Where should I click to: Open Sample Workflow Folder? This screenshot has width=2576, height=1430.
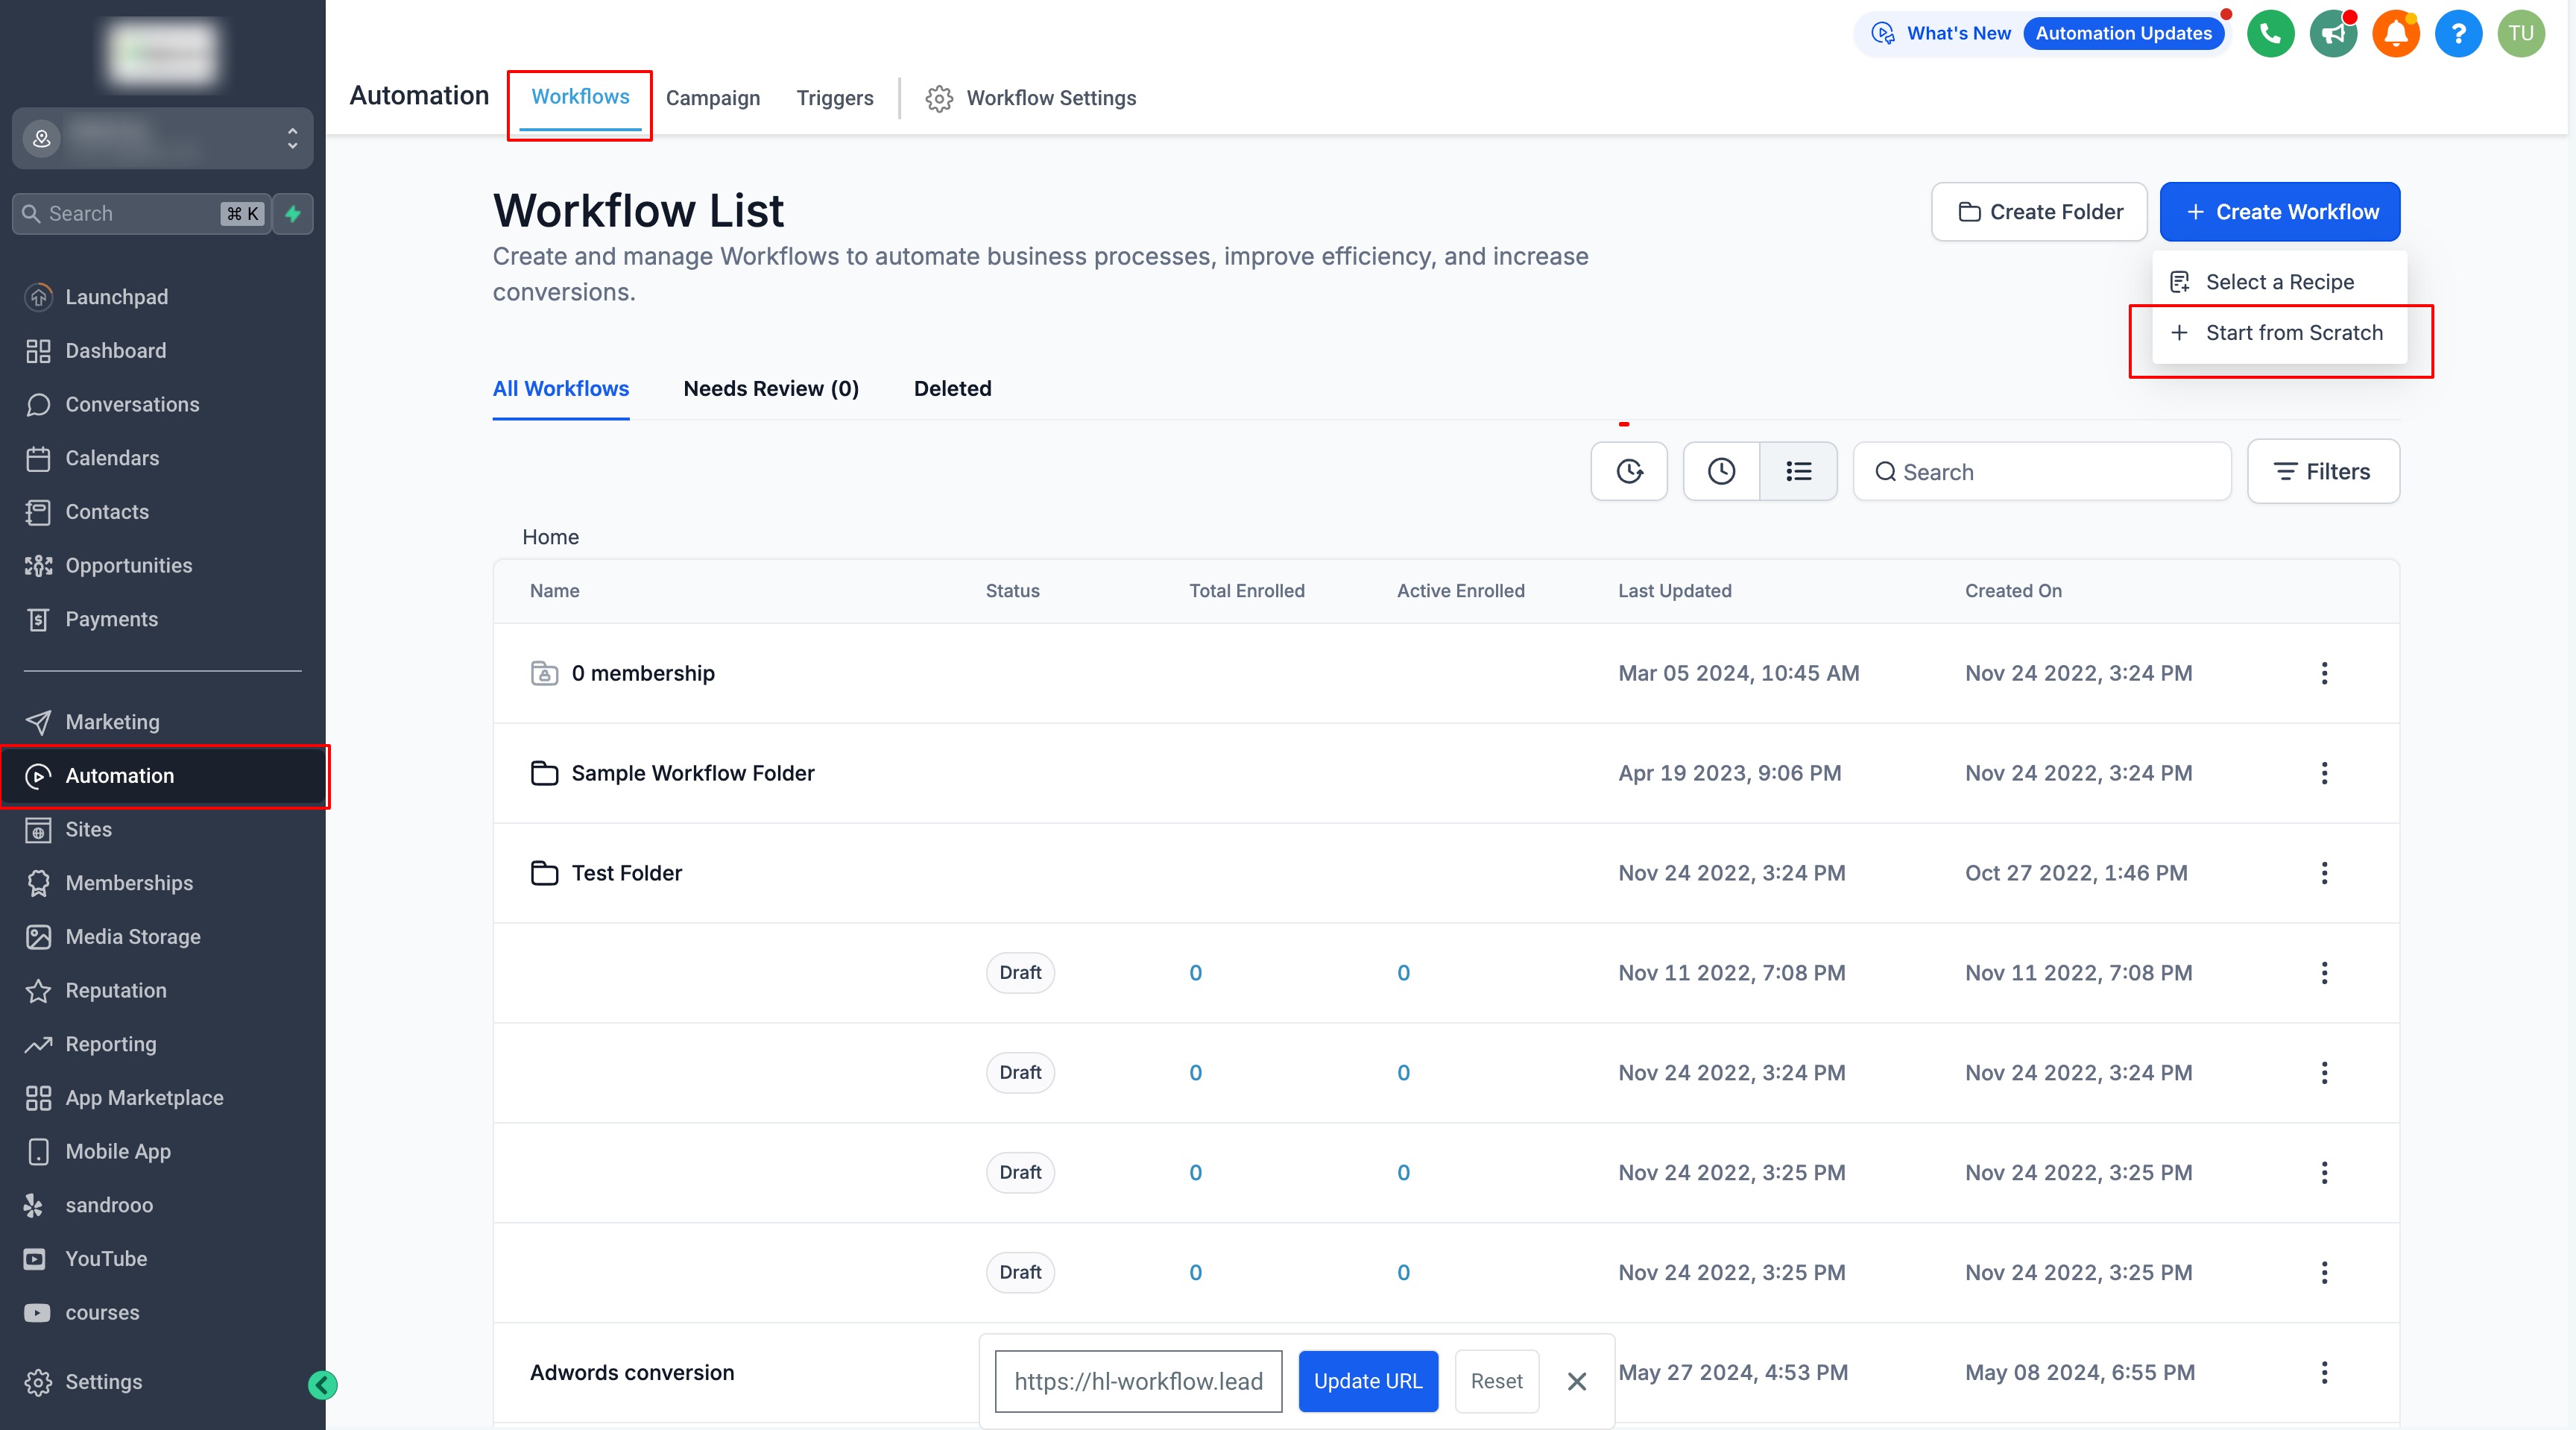(x=692, y=773)
